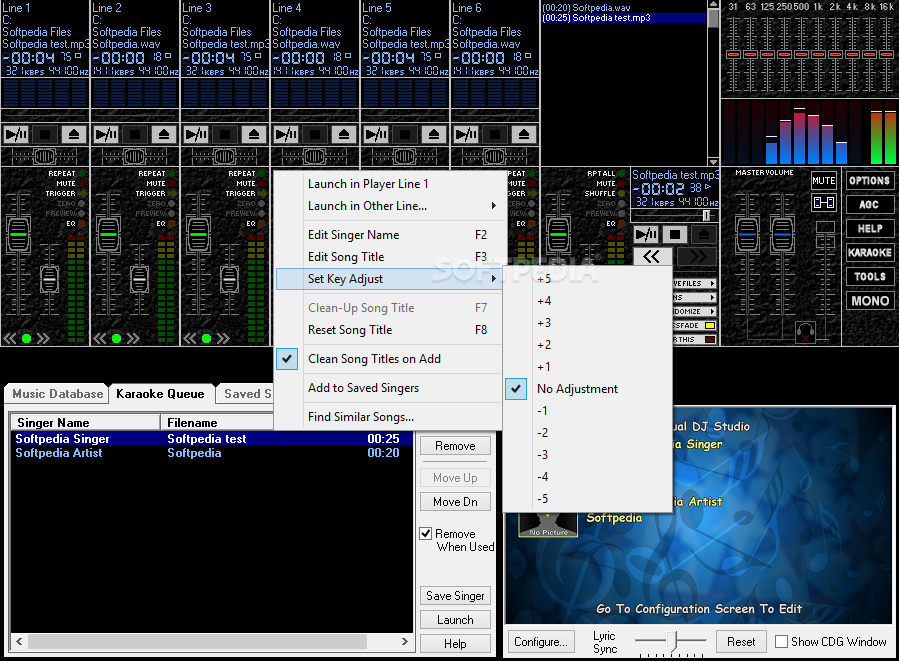Turn on SHUFFLE for the playlist player
This screenshot has height=661, width=899.
[622, 194]
